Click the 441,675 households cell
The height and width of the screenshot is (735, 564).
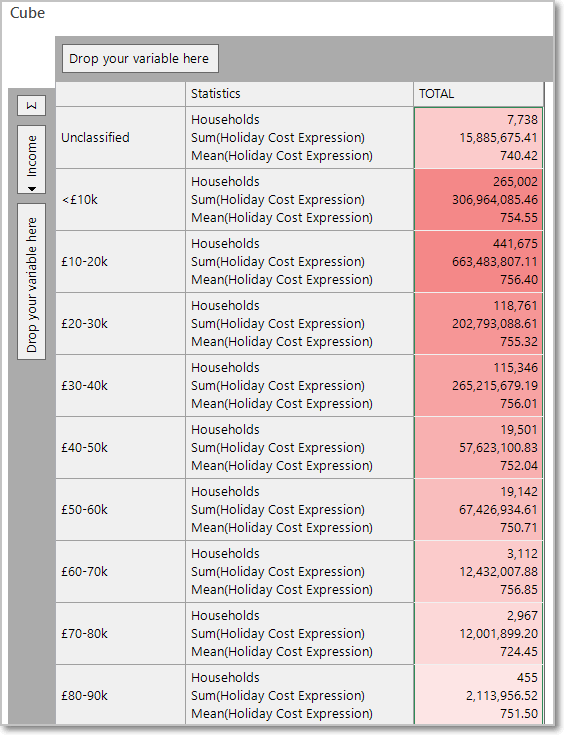pos(515,244)
